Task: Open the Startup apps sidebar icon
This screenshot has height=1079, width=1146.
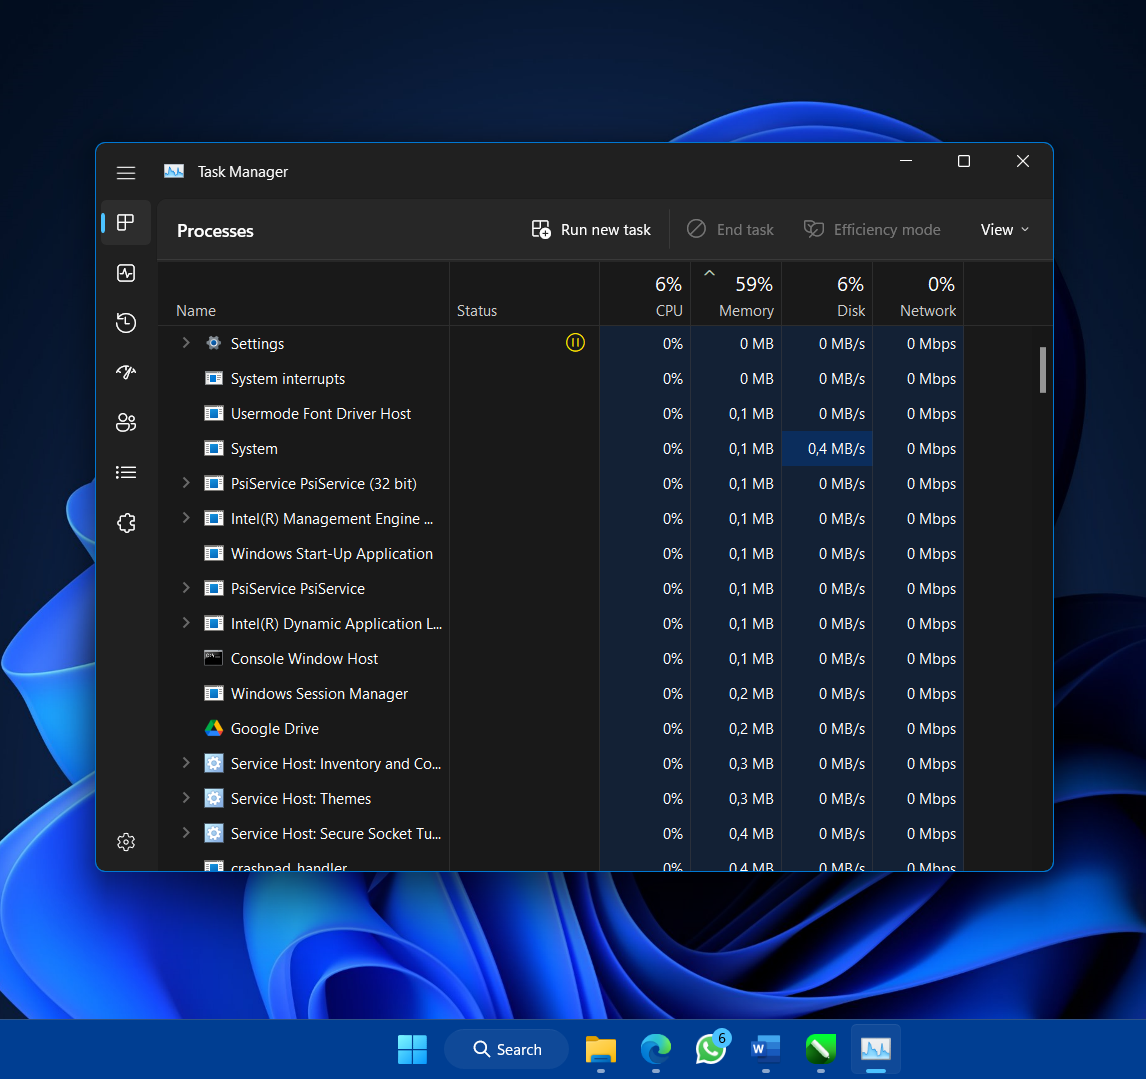Action: (x=126, y=372)
